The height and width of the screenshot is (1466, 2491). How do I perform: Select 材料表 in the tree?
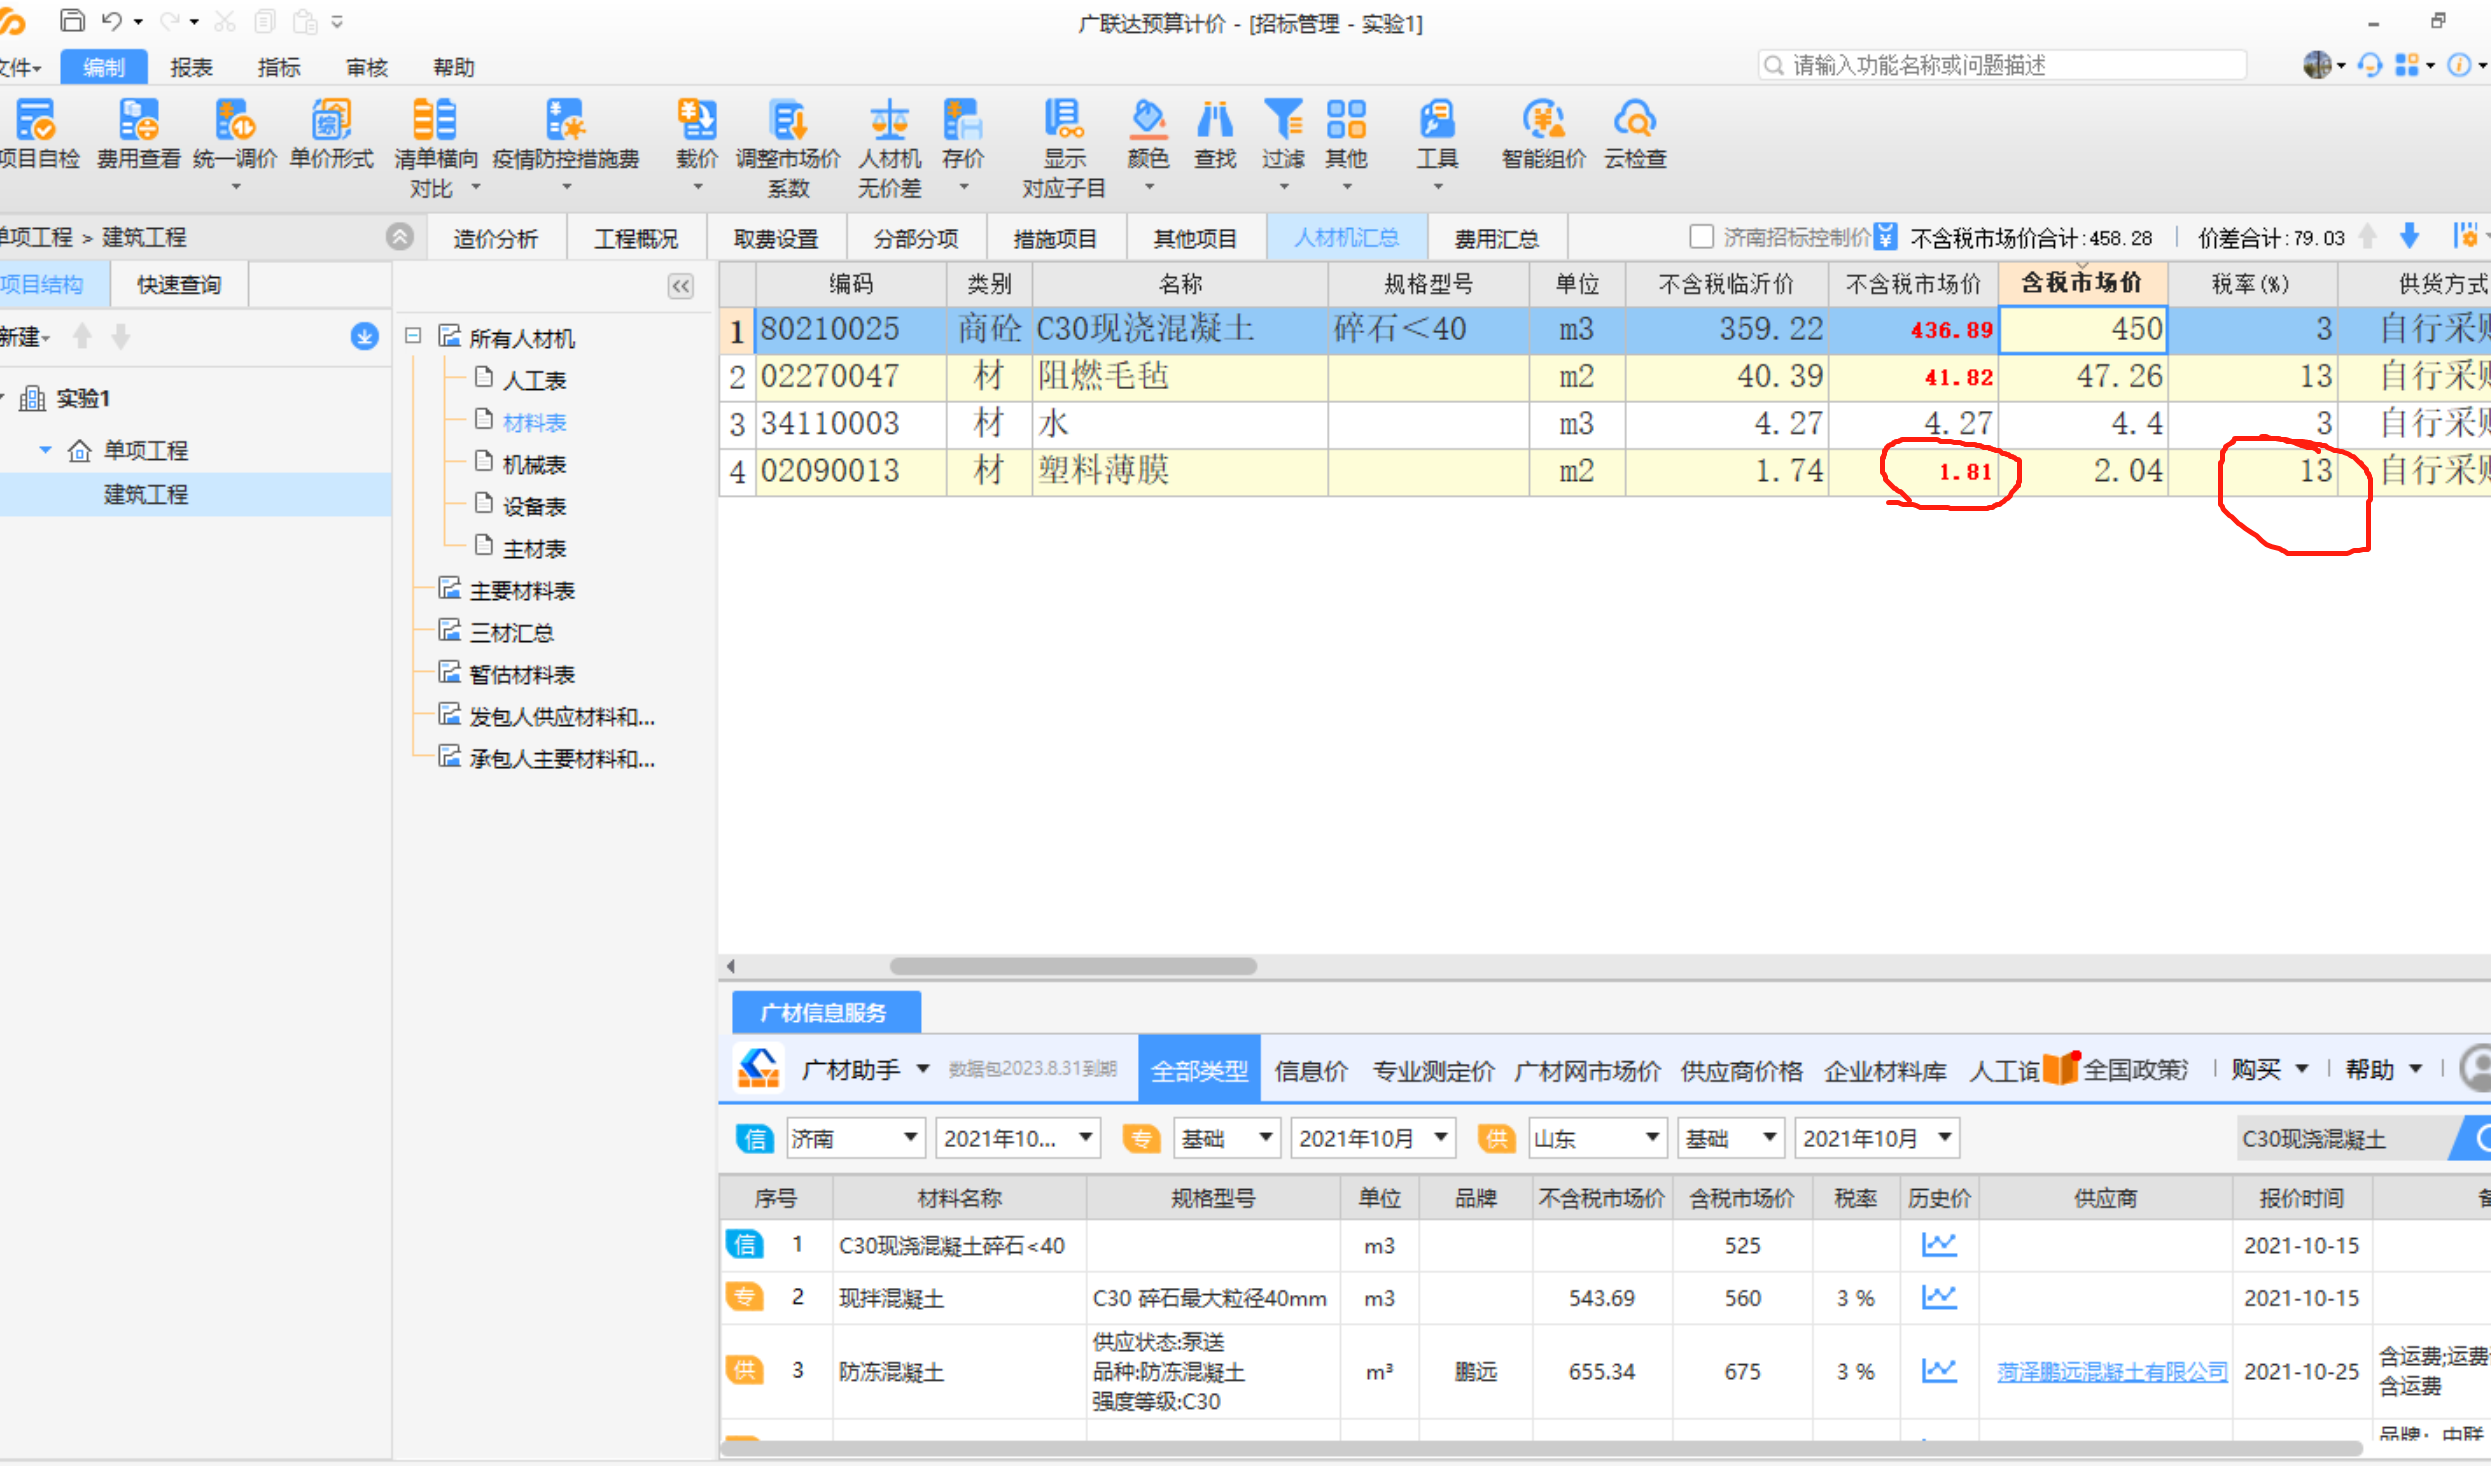(x=534, y=422)
